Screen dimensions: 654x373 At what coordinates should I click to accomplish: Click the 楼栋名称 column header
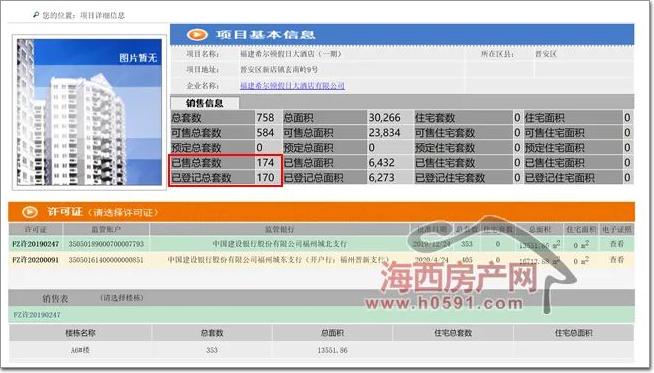[x=80, y=333]
